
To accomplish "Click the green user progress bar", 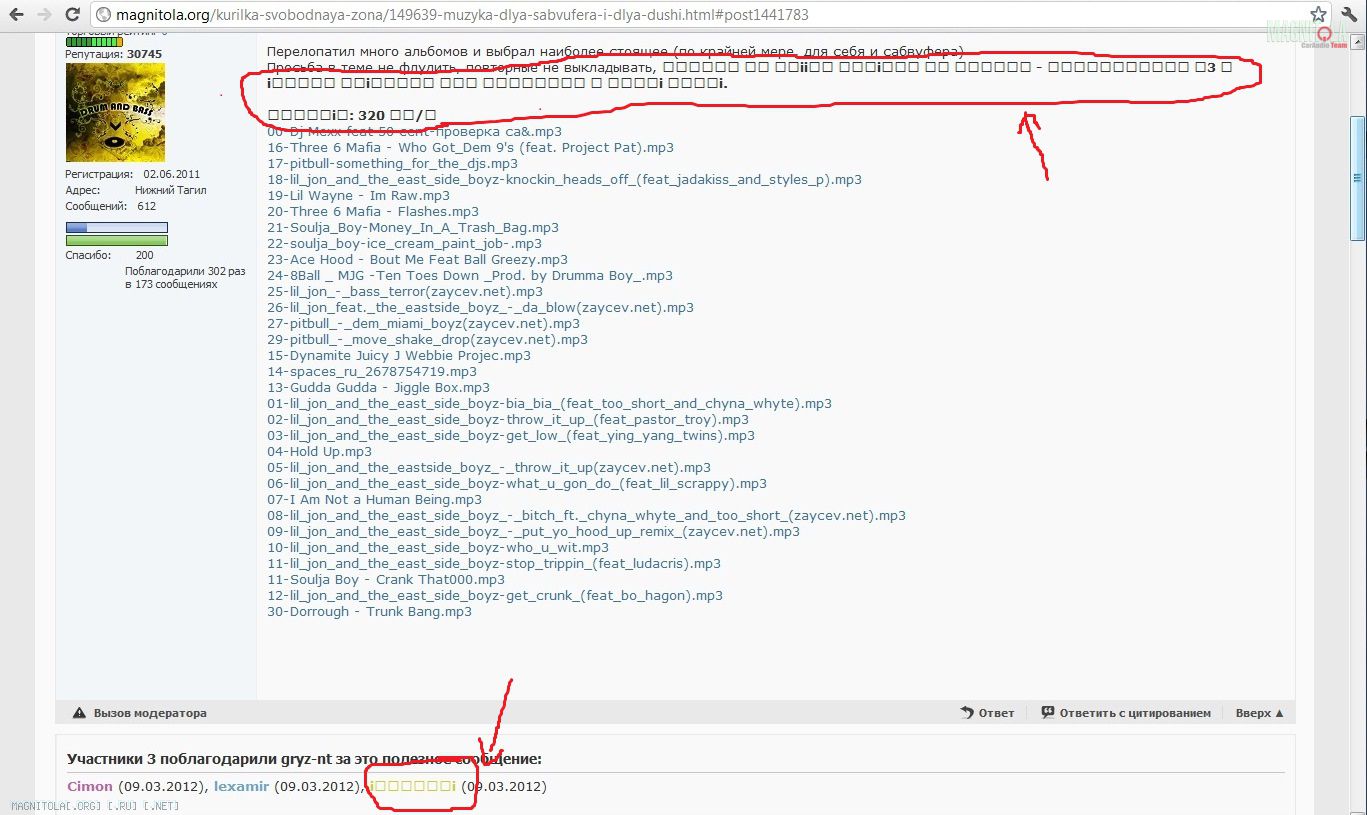I will click(116, 241).
